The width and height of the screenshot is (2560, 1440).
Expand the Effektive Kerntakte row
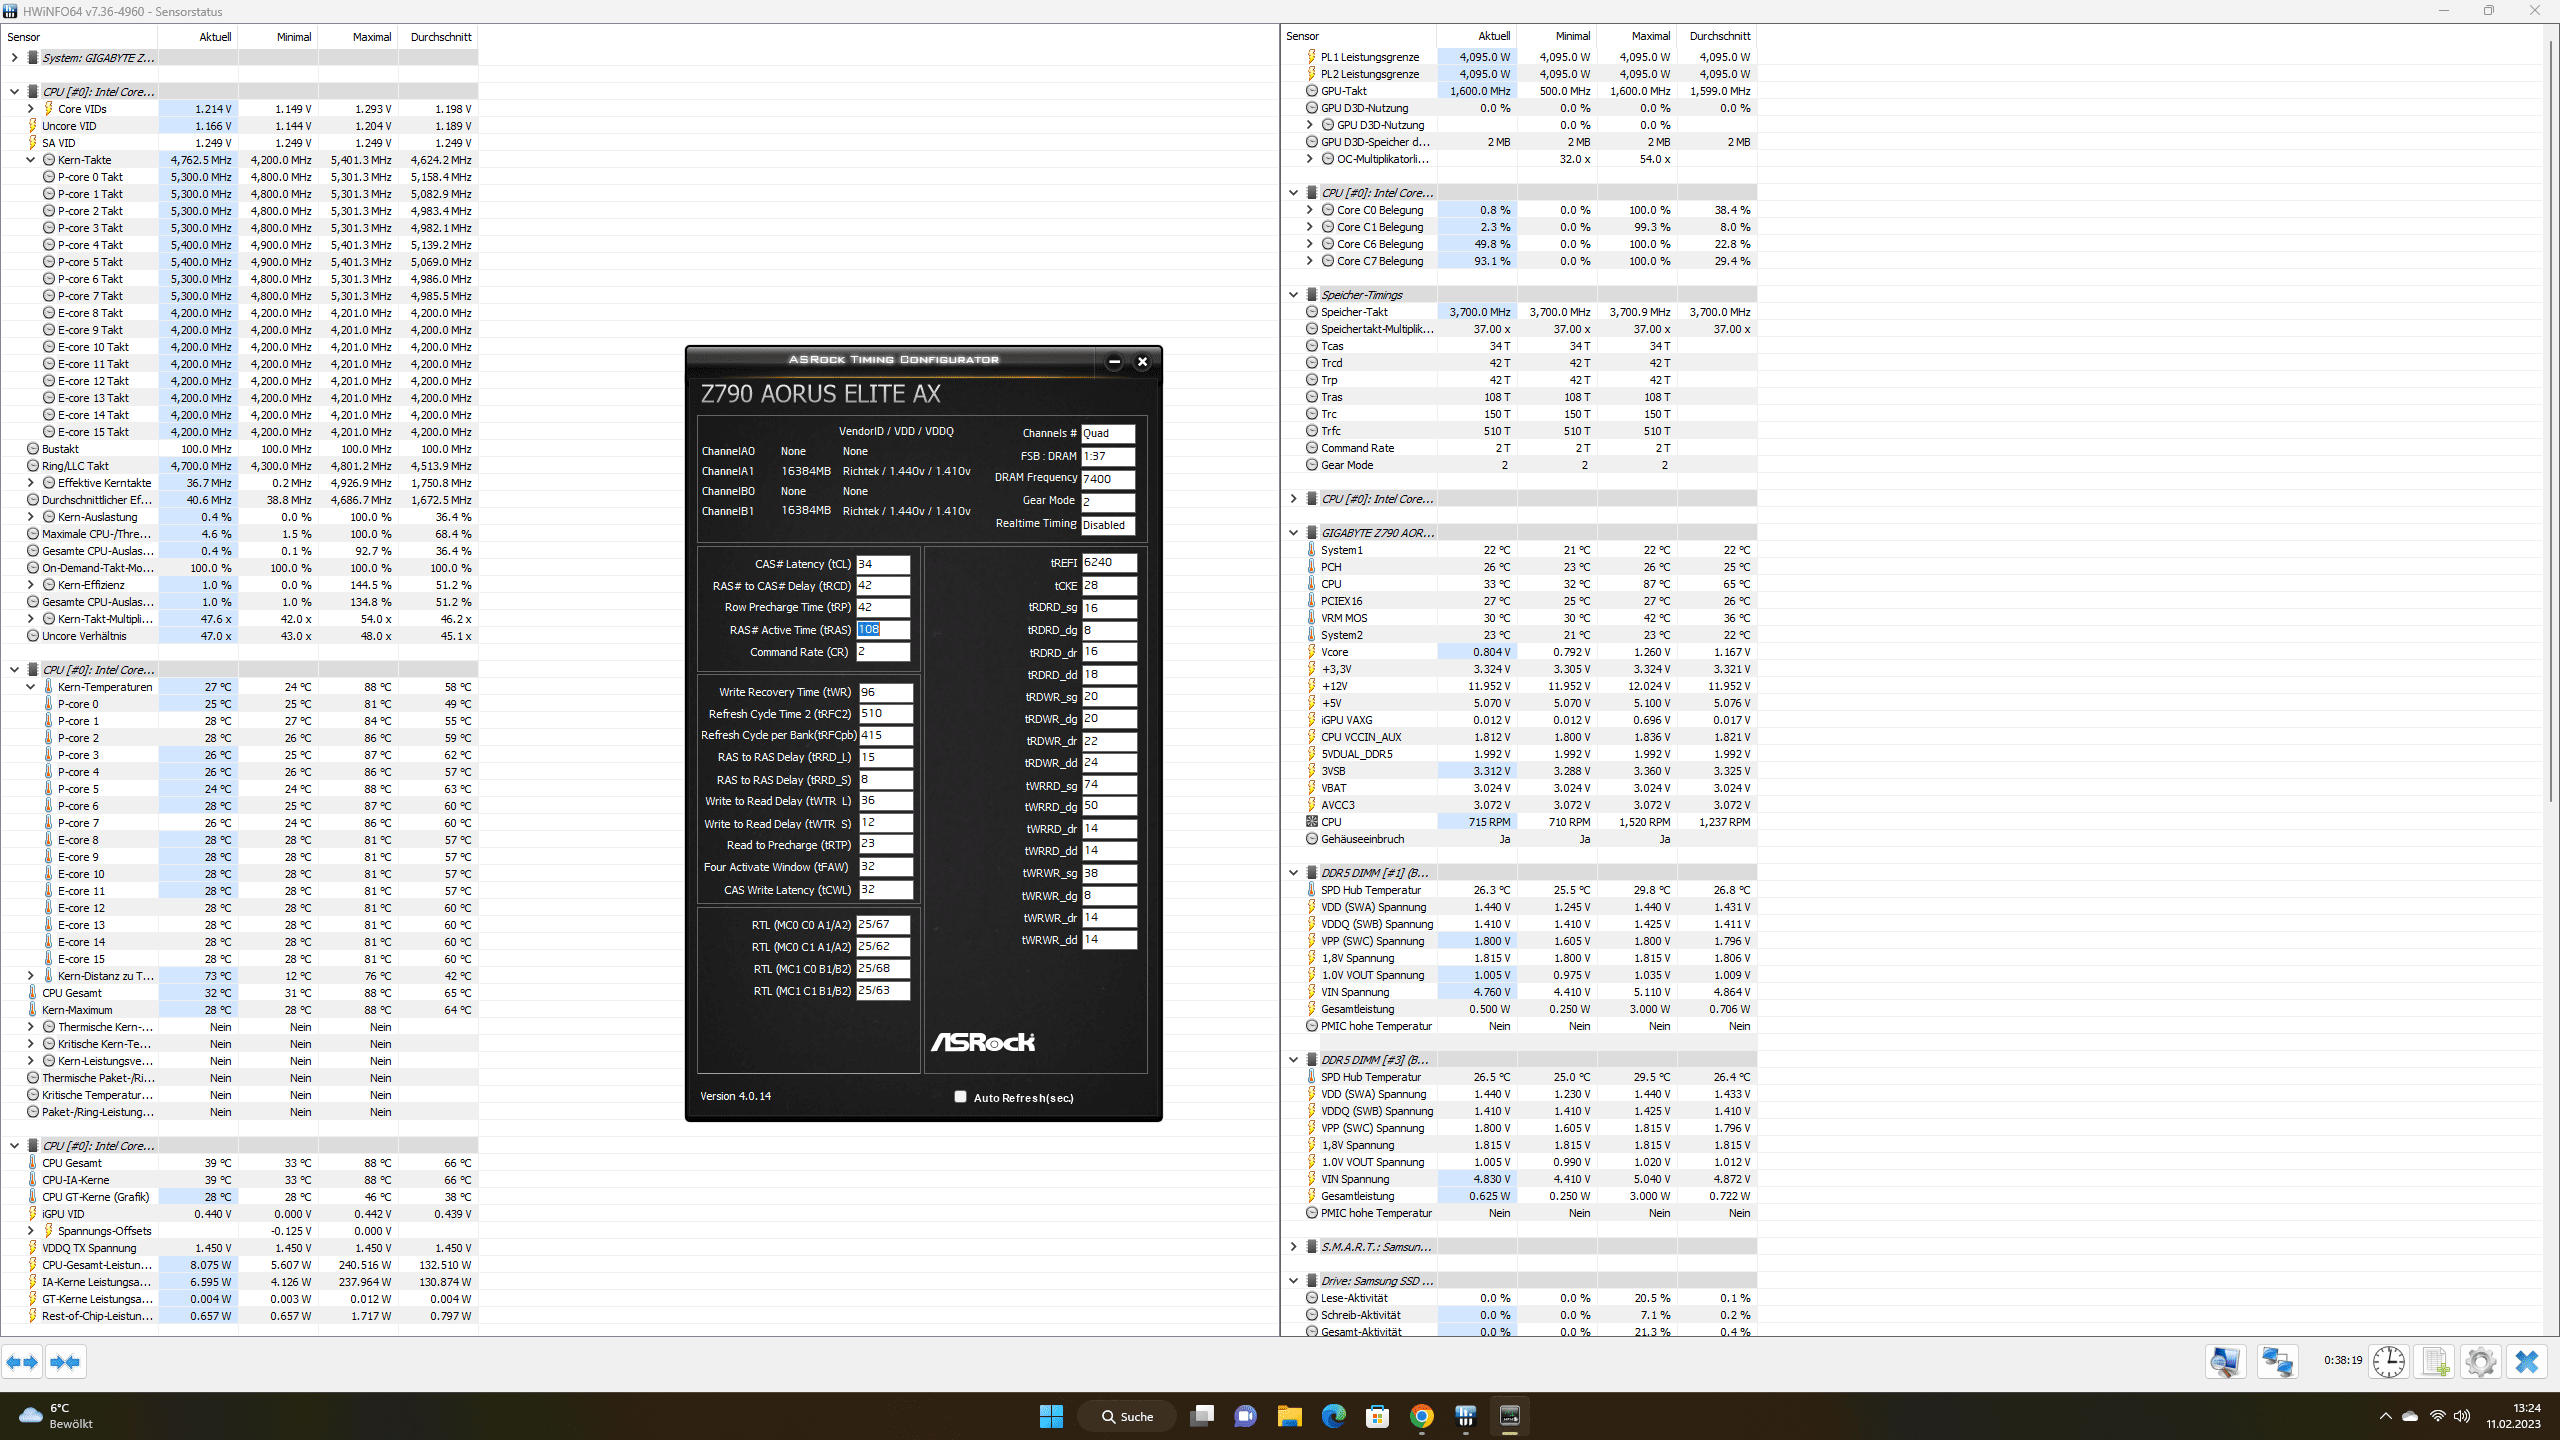pyautogui.click(x=30, y=483)
